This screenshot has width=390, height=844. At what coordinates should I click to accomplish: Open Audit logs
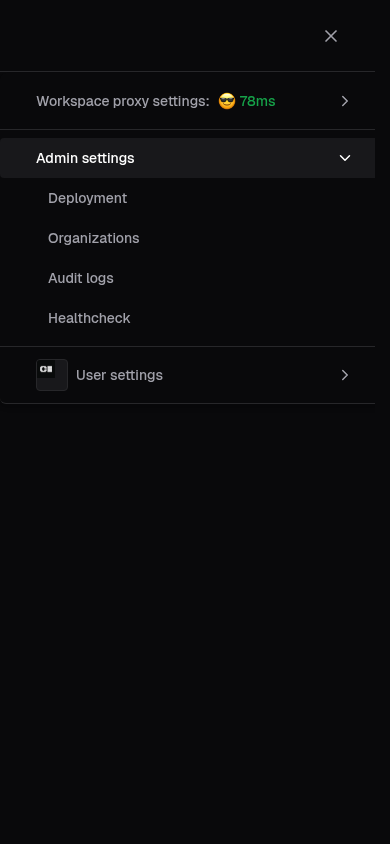pyautogui.click(x=81, y=278)
